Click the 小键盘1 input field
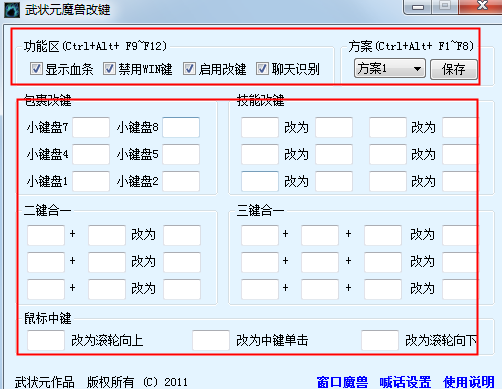The height and width of the screenshot is (389, 502). [x=91, y=181]
